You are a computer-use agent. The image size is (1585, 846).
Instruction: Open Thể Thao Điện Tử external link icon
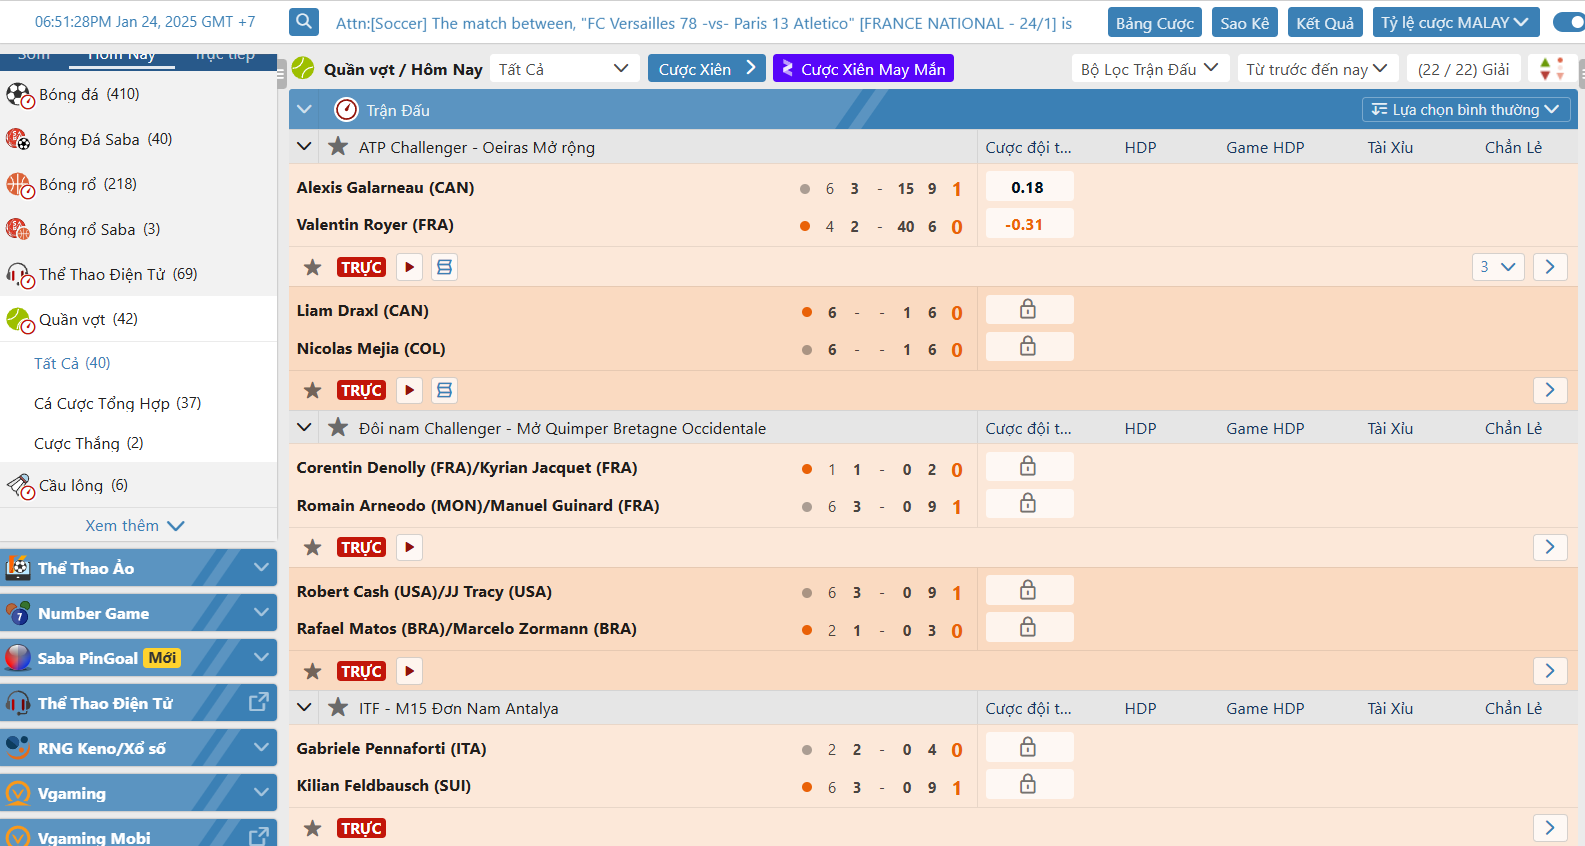pyautogui.click(x=258, y=702)
